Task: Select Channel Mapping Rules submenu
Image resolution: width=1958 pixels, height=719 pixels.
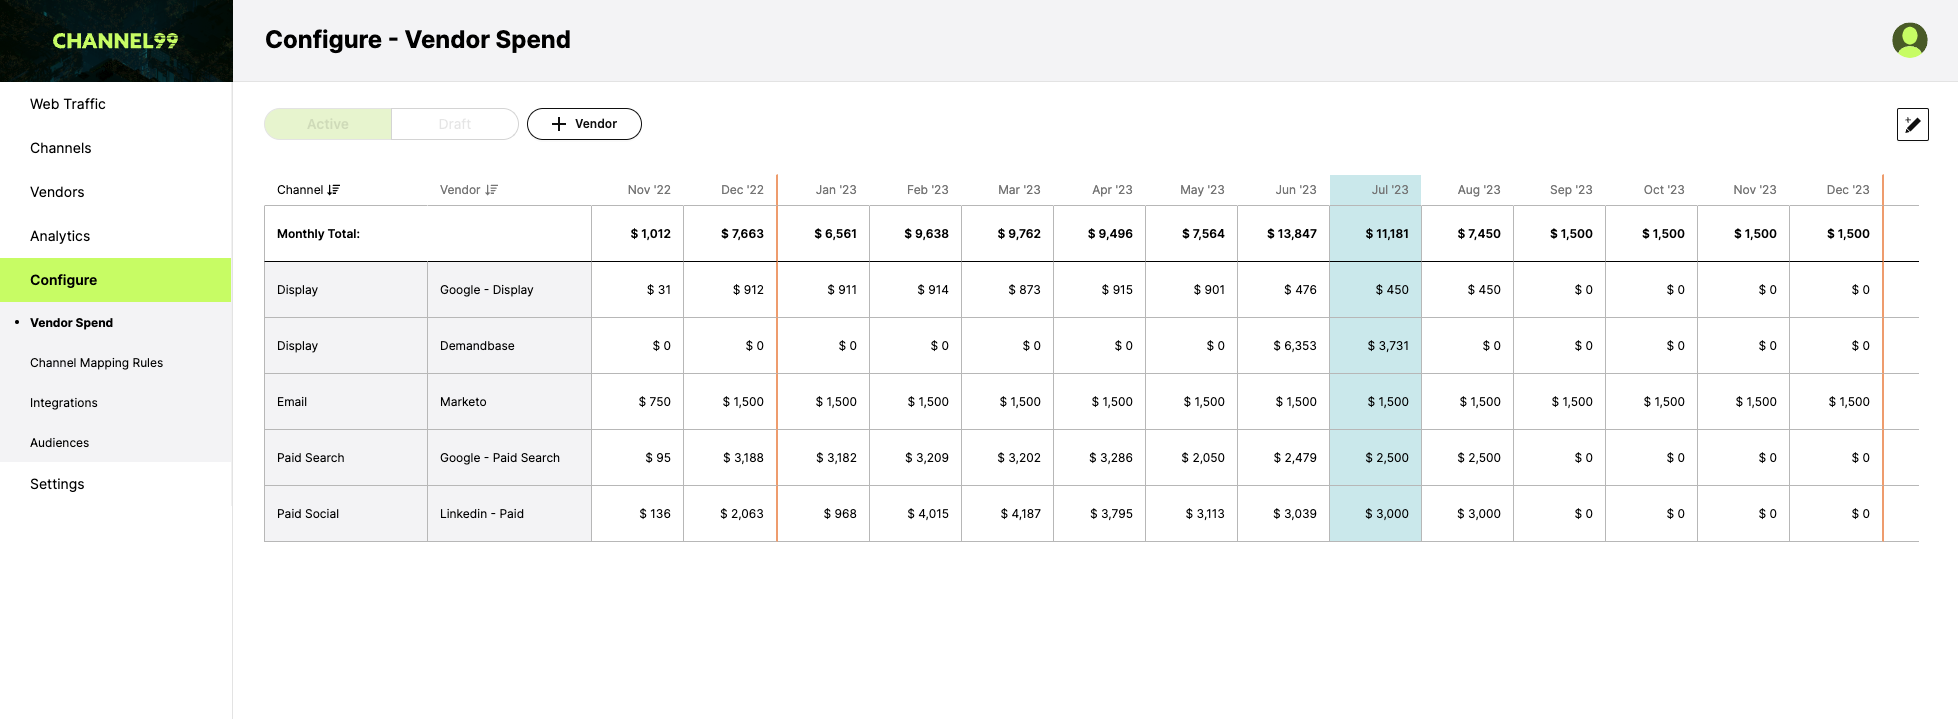Action: coord(96,363)
